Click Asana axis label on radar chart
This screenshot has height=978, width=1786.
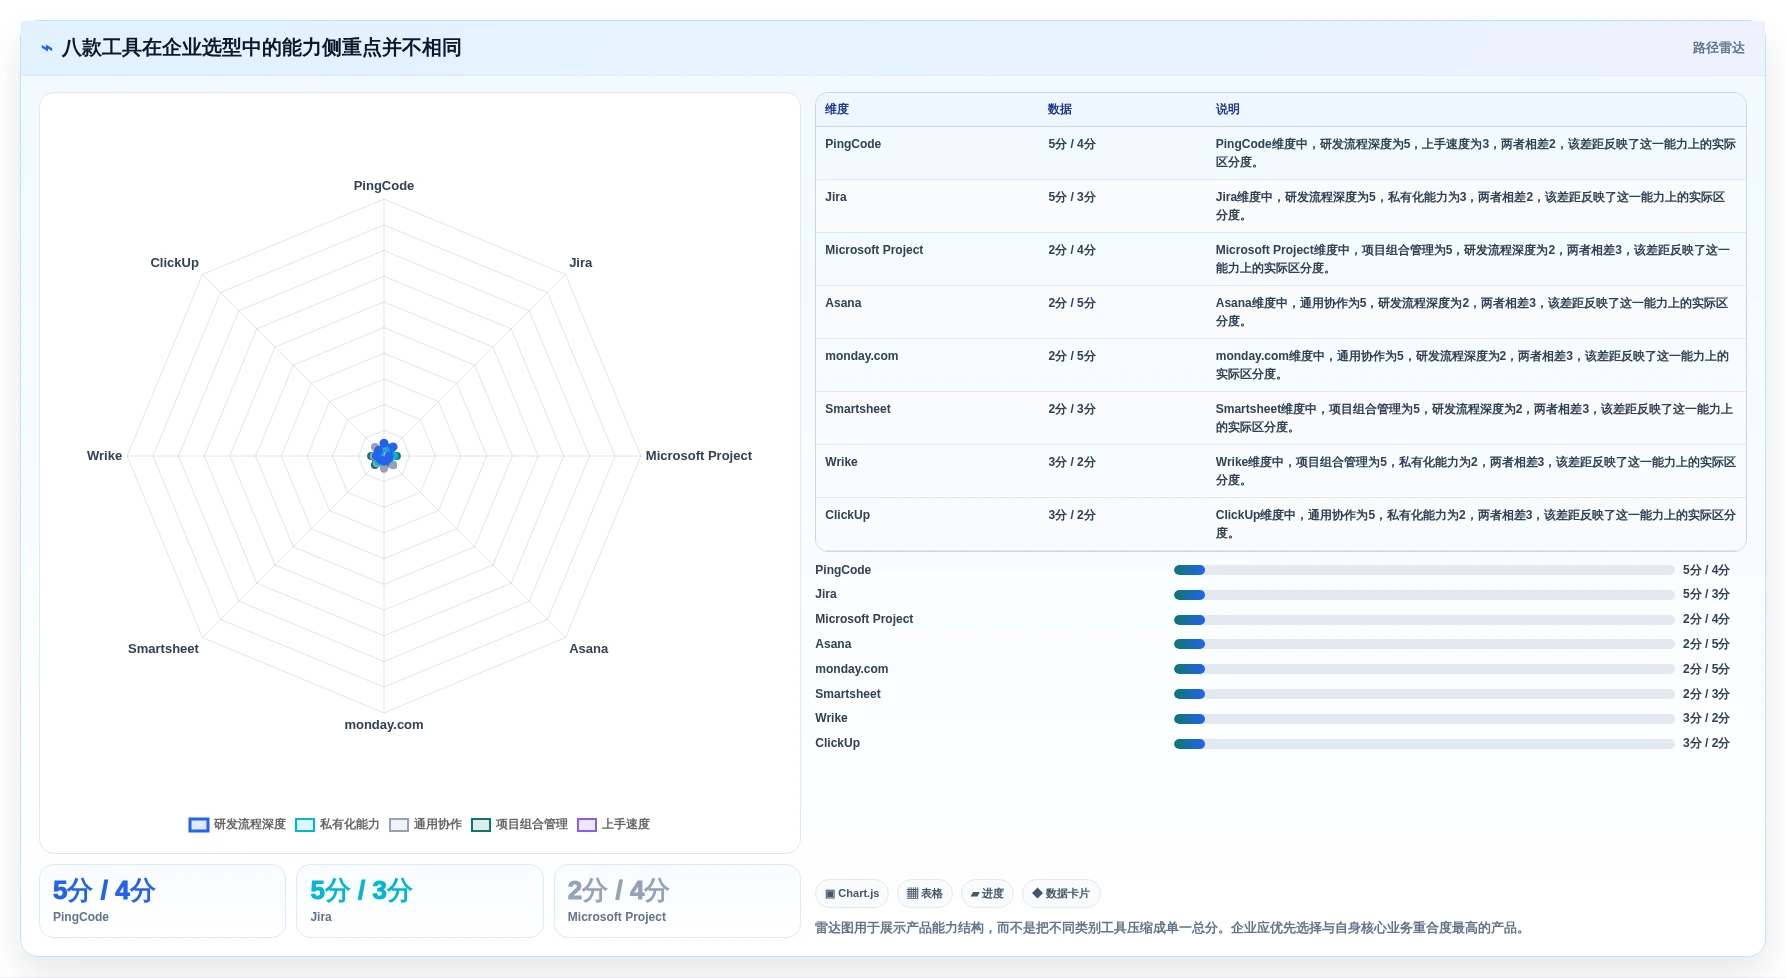click(x=589, y=649)
